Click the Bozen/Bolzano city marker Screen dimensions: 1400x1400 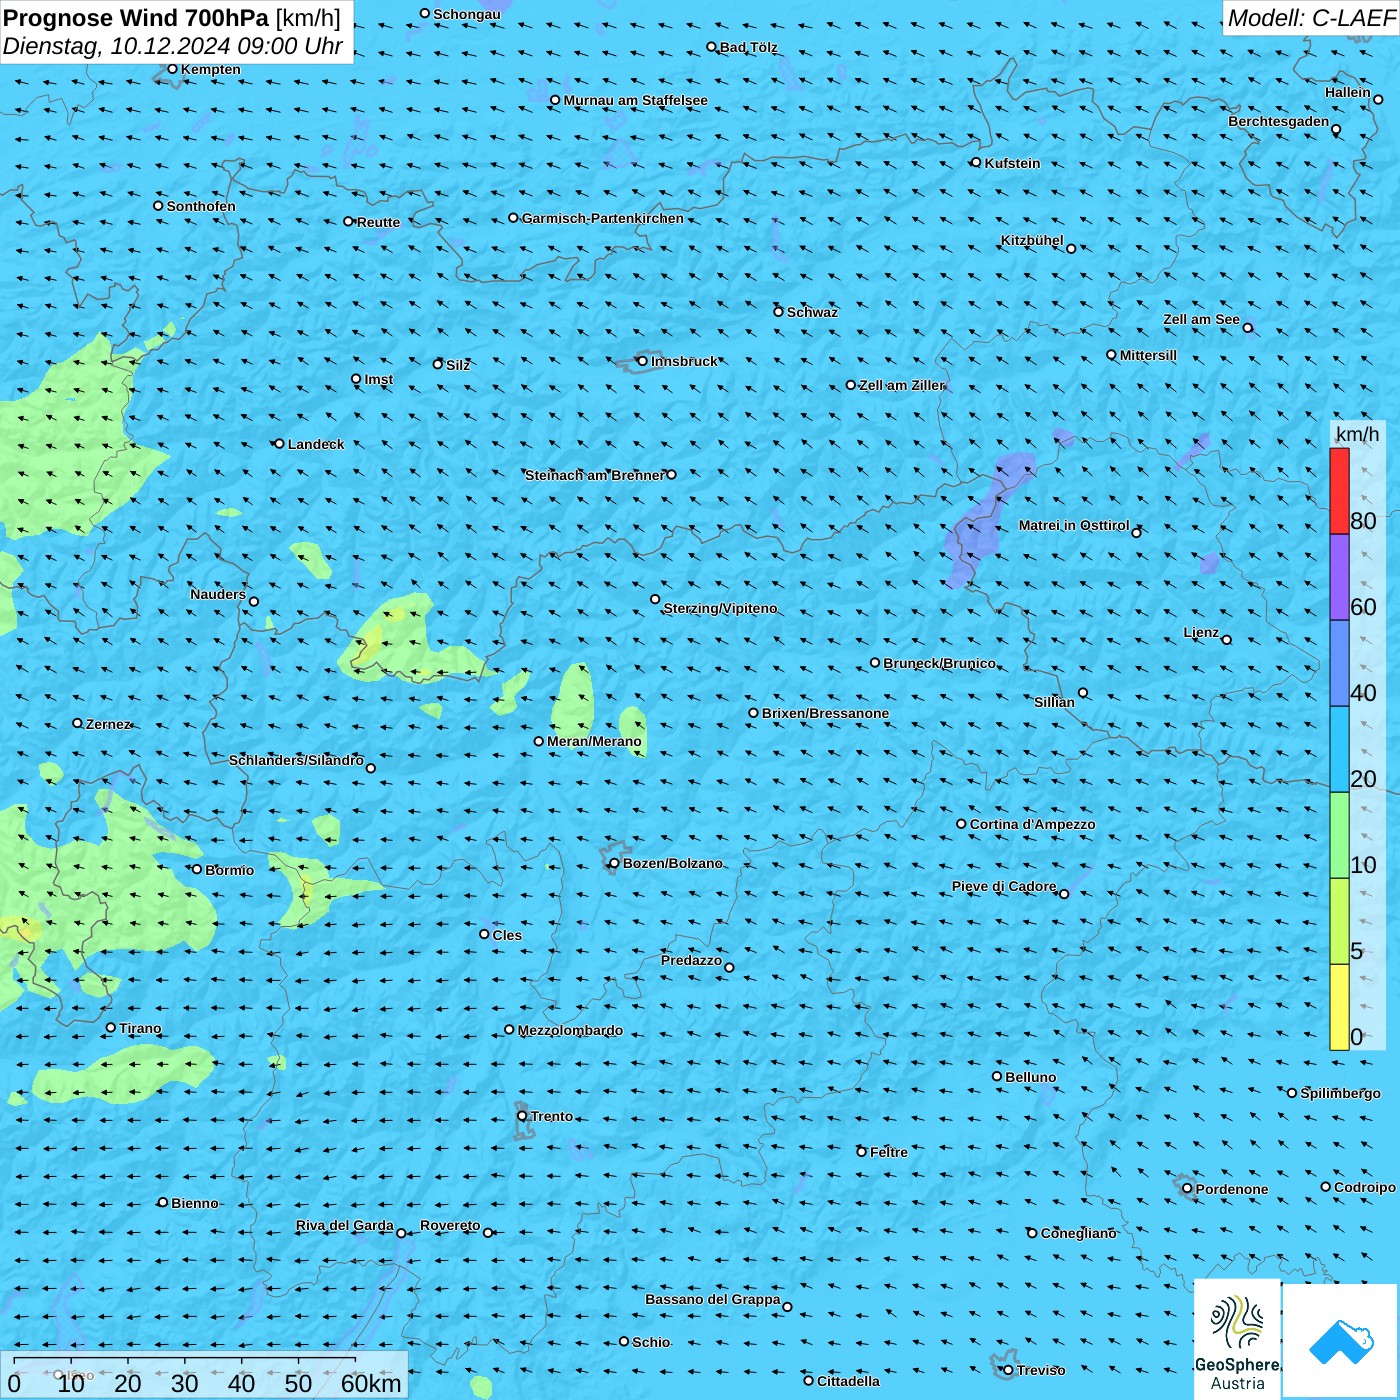point(614,863)
